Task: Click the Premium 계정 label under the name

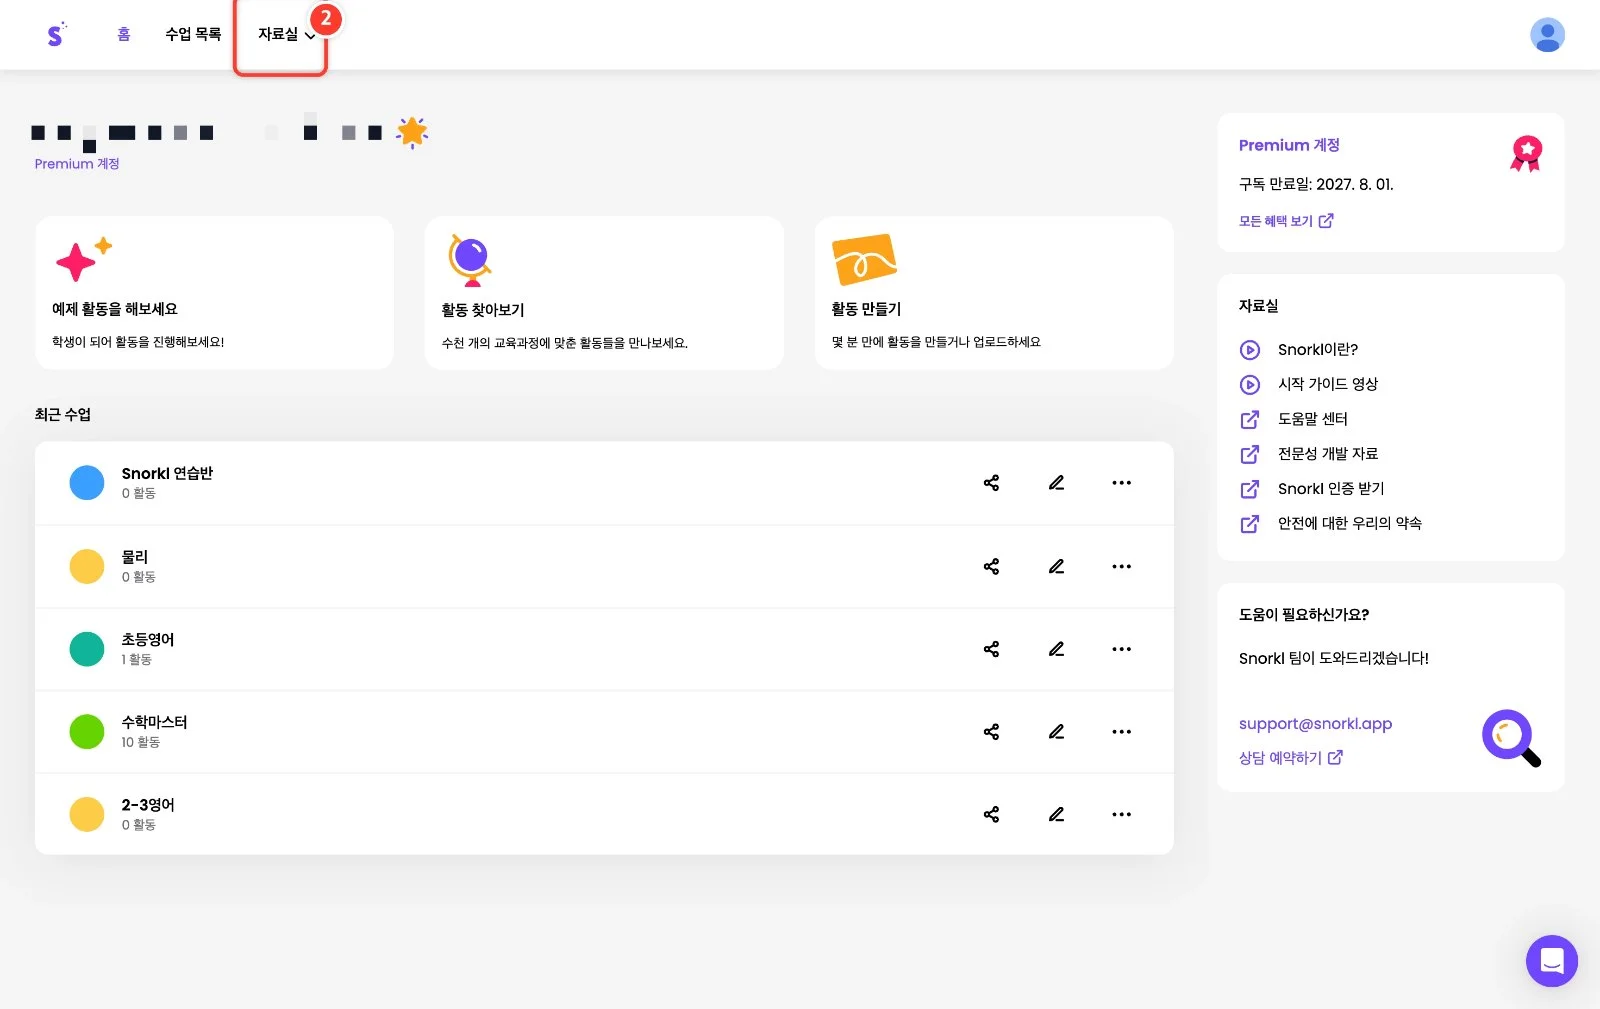Action: pyautogui.click(x=77, y=164)
